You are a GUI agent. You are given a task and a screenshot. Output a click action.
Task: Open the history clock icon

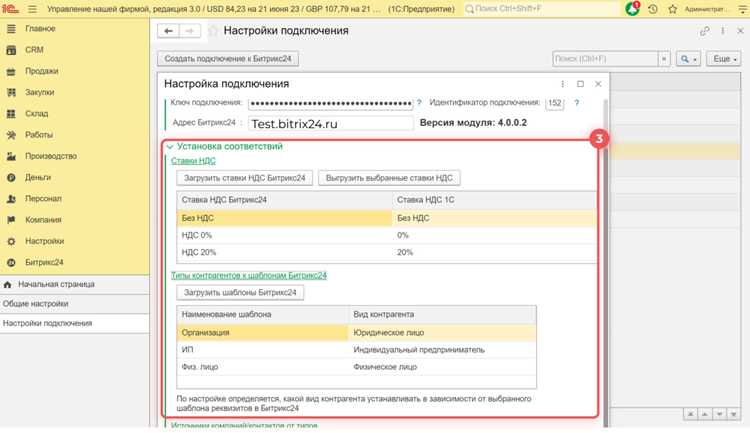[x=653, y=9]
